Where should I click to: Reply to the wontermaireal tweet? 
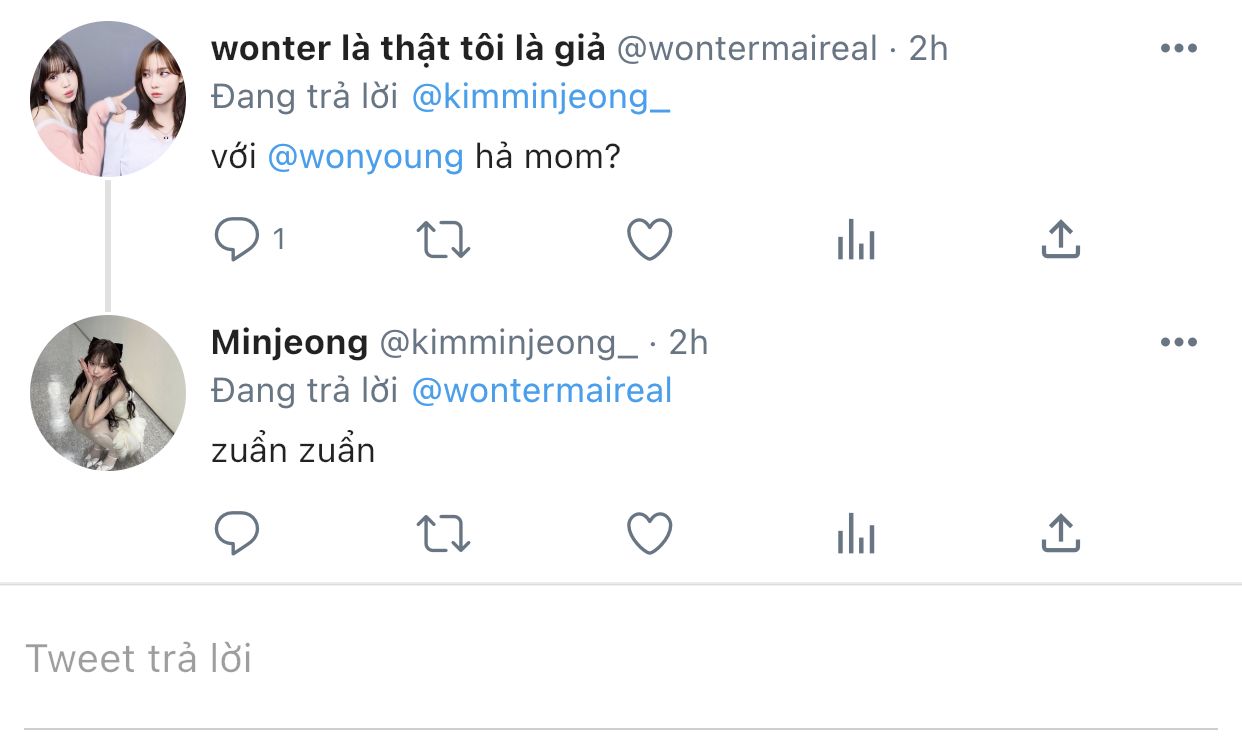(237, 240)
